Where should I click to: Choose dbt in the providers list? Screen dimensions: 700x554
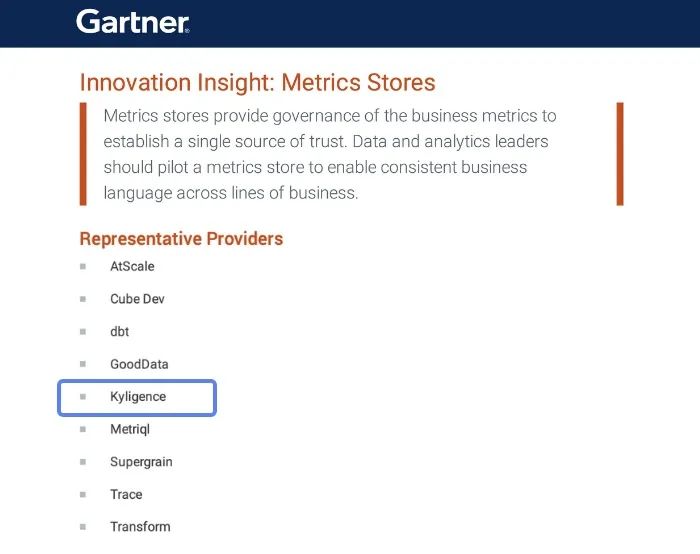[119, 332]
